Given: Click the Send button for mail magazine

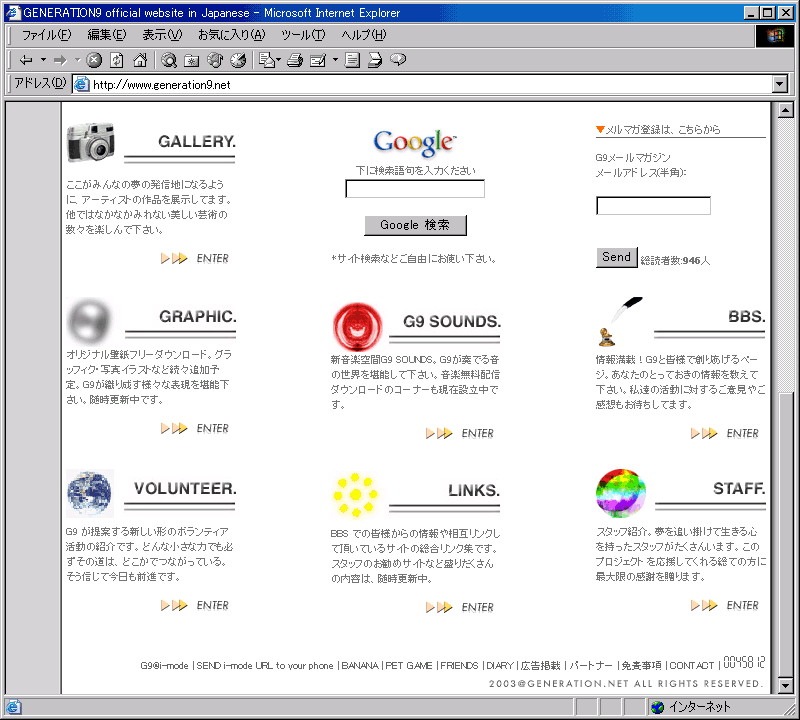Looking at the screenshot, I should [x=617, y=257].
